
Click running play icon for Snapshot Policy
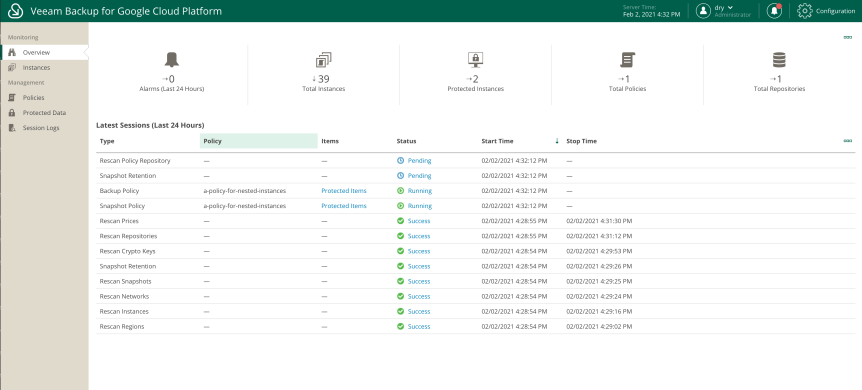[400, 206]
